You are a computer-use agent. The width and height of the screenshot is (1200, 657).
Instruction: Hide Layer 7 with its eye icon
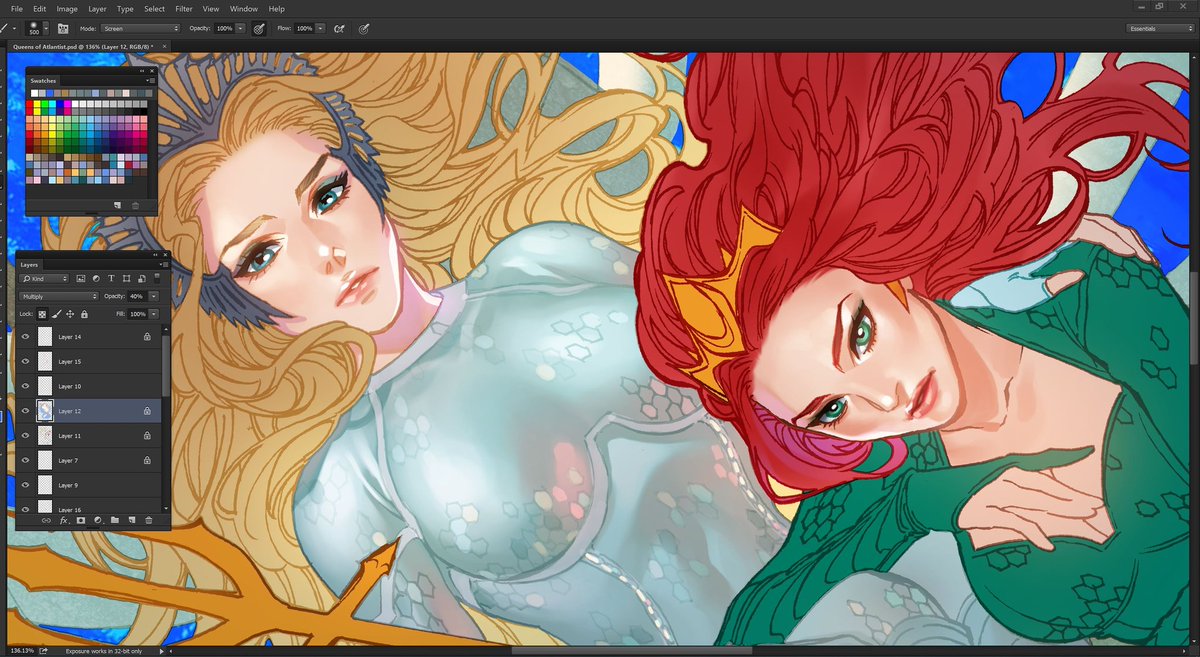pyautogui.click(x=26, y=460)
